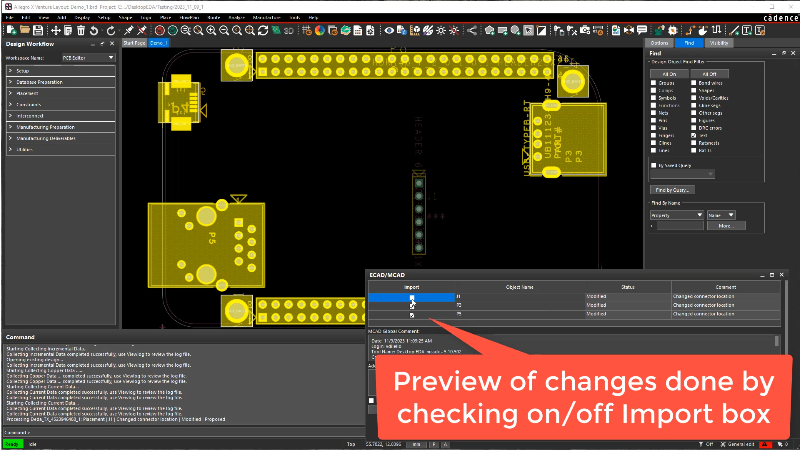Open the Workspace Name dropdown
Viewport: 800px width, 450px height.
pyautogui.click(x=87, y=58)
